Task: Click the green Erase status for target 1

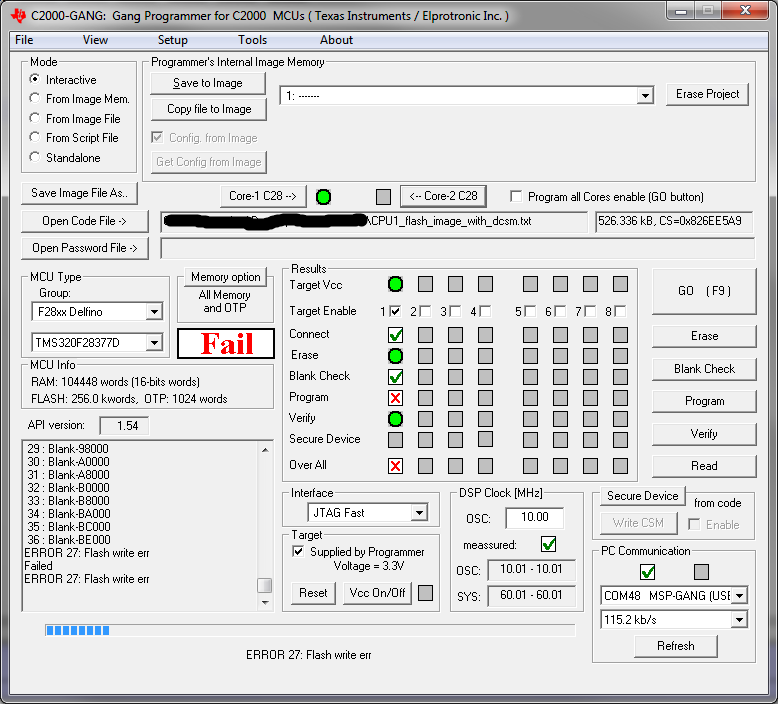Action: pos(395,356)
